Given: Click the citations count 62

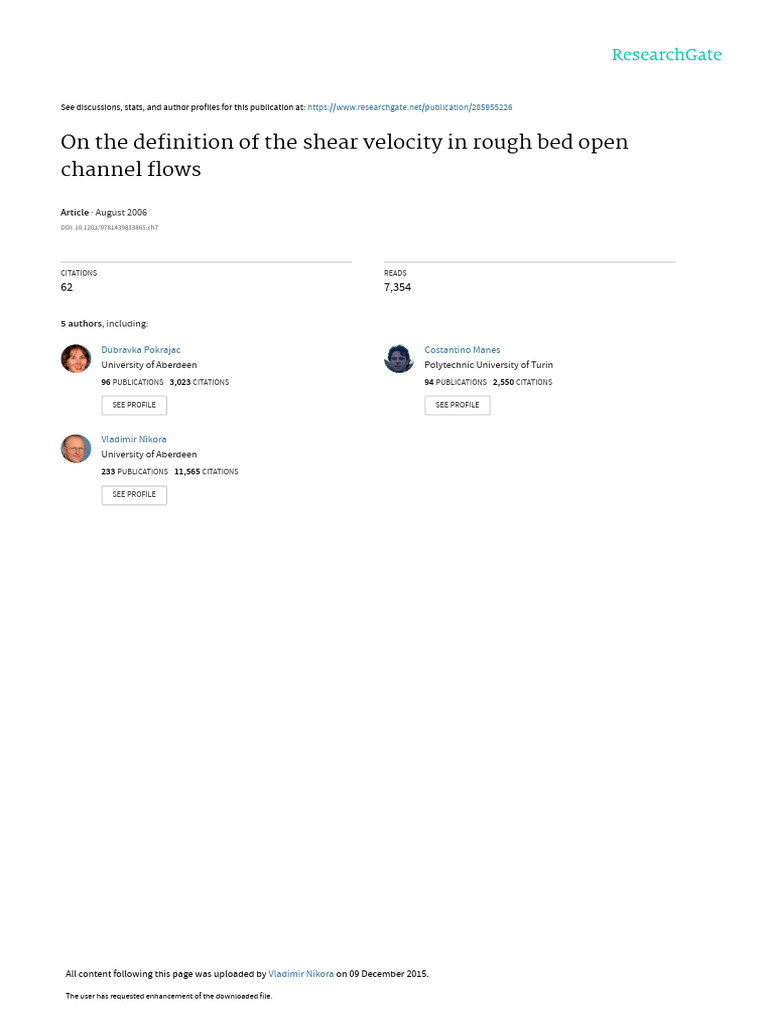Looking at the screenshot, I should pyautogui.click(x=67, y=287).
